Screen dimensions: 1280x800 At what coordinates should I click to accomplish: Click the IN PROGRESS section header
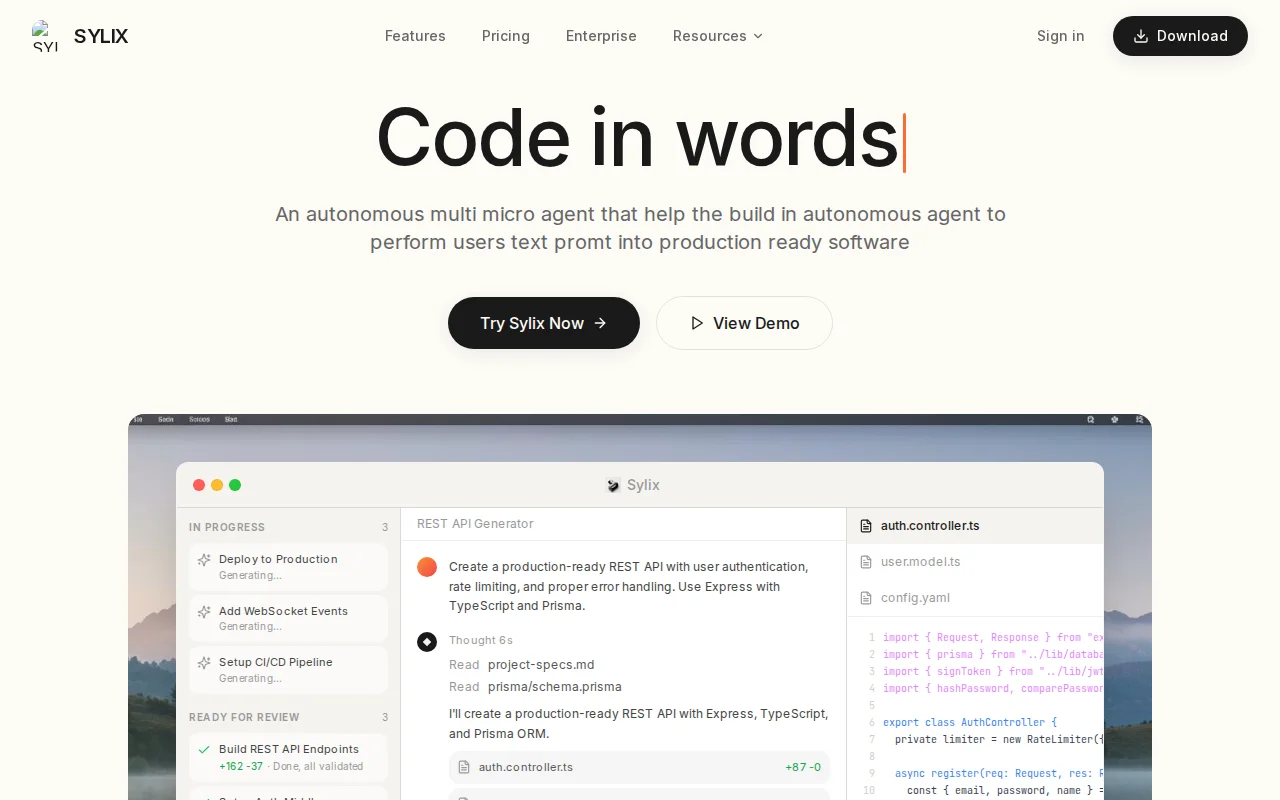[x=227, y=527]
